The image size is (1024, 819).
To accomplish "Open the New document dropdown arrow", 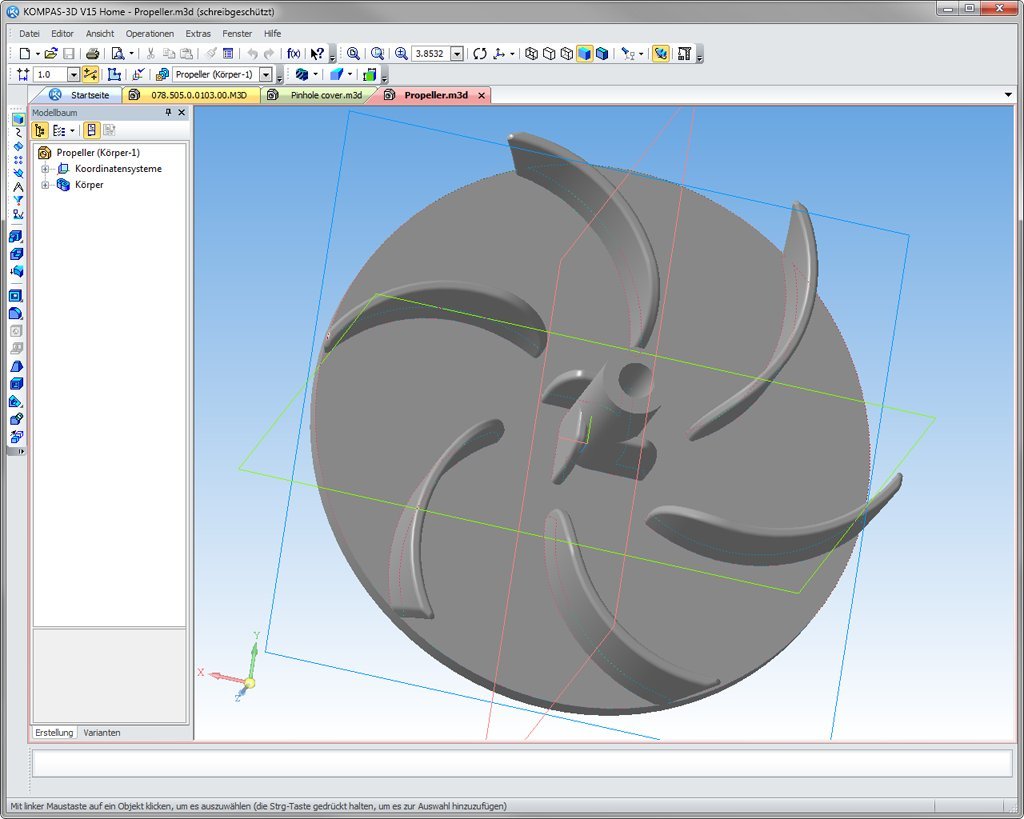I will pyautogui.click(x=38, y=54).
